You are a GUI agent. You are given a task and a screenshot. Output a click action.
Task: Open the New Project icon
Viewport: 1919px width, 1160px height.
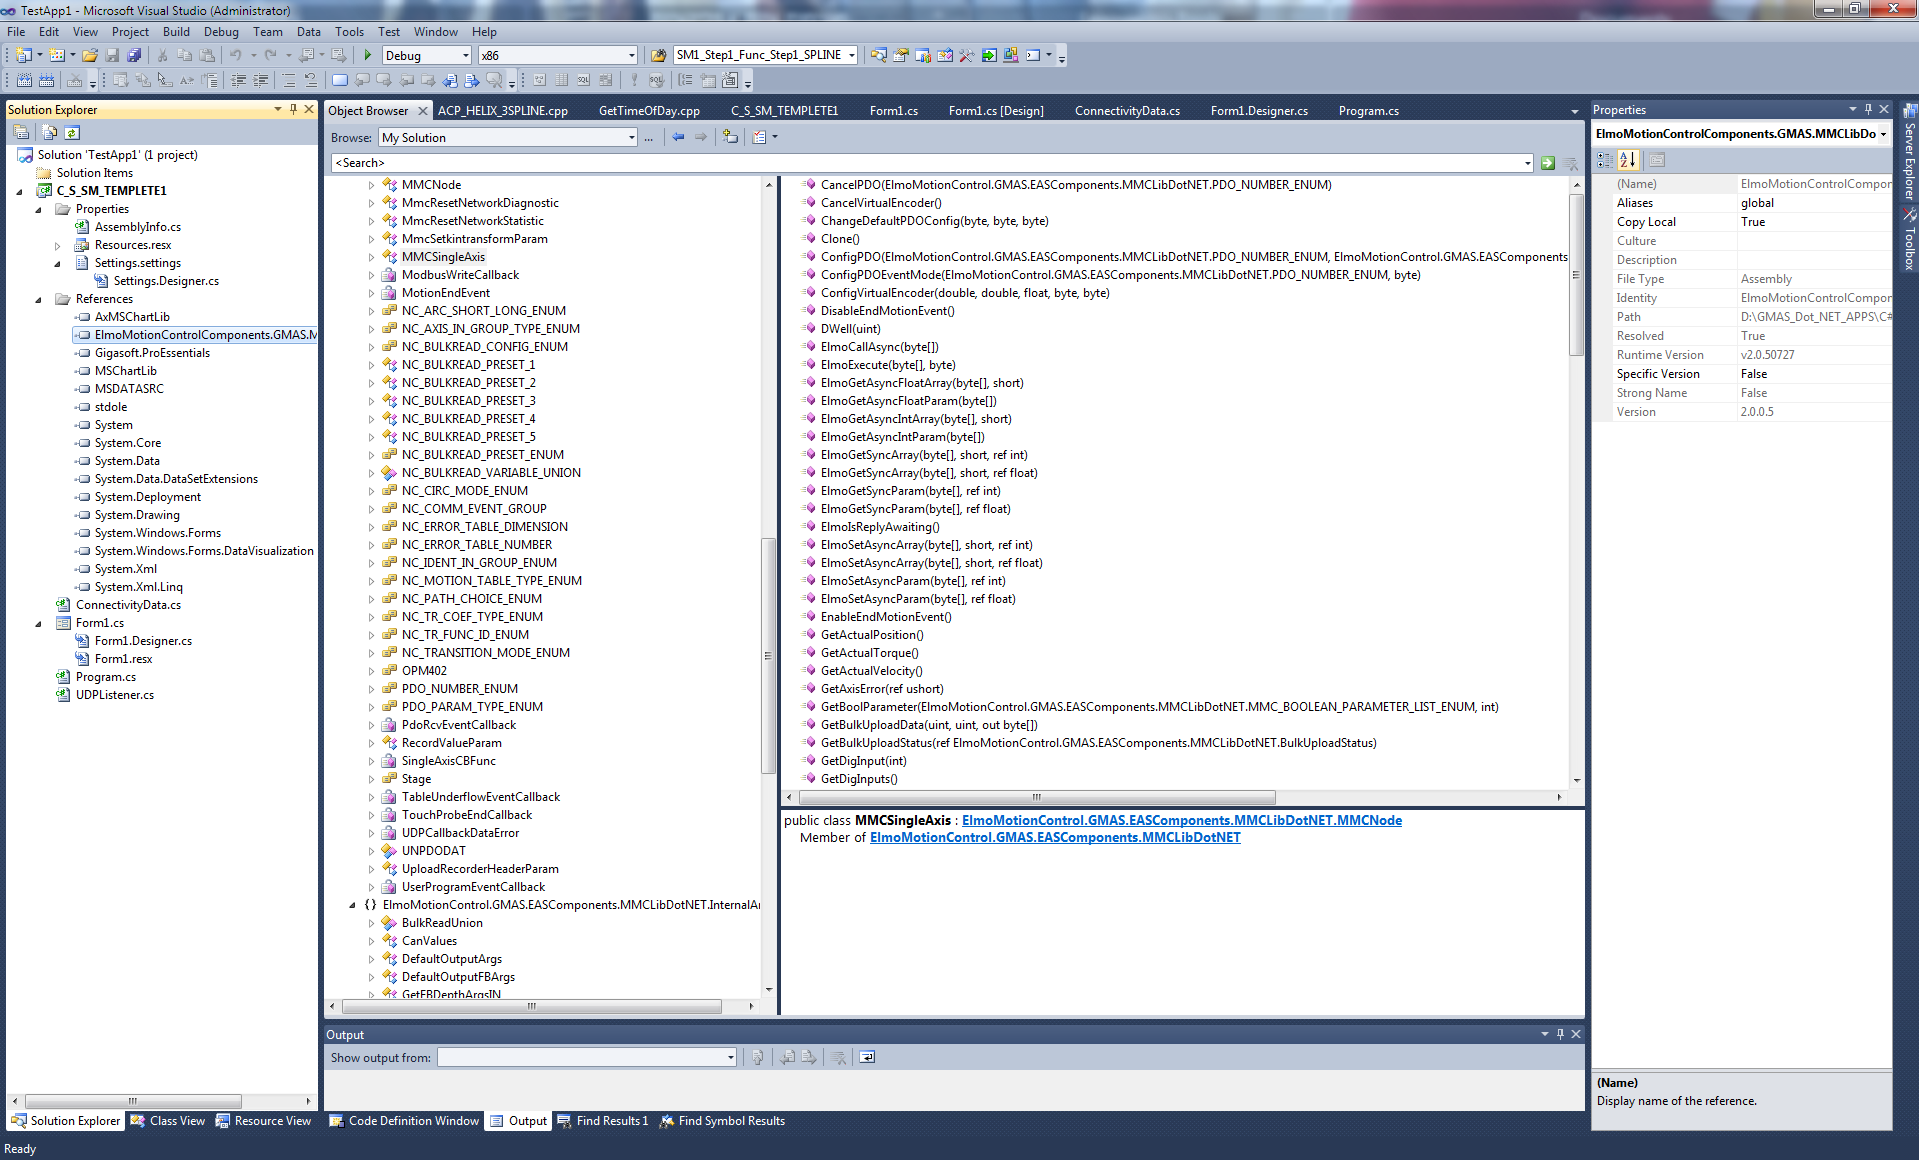(x=23, y=55)
